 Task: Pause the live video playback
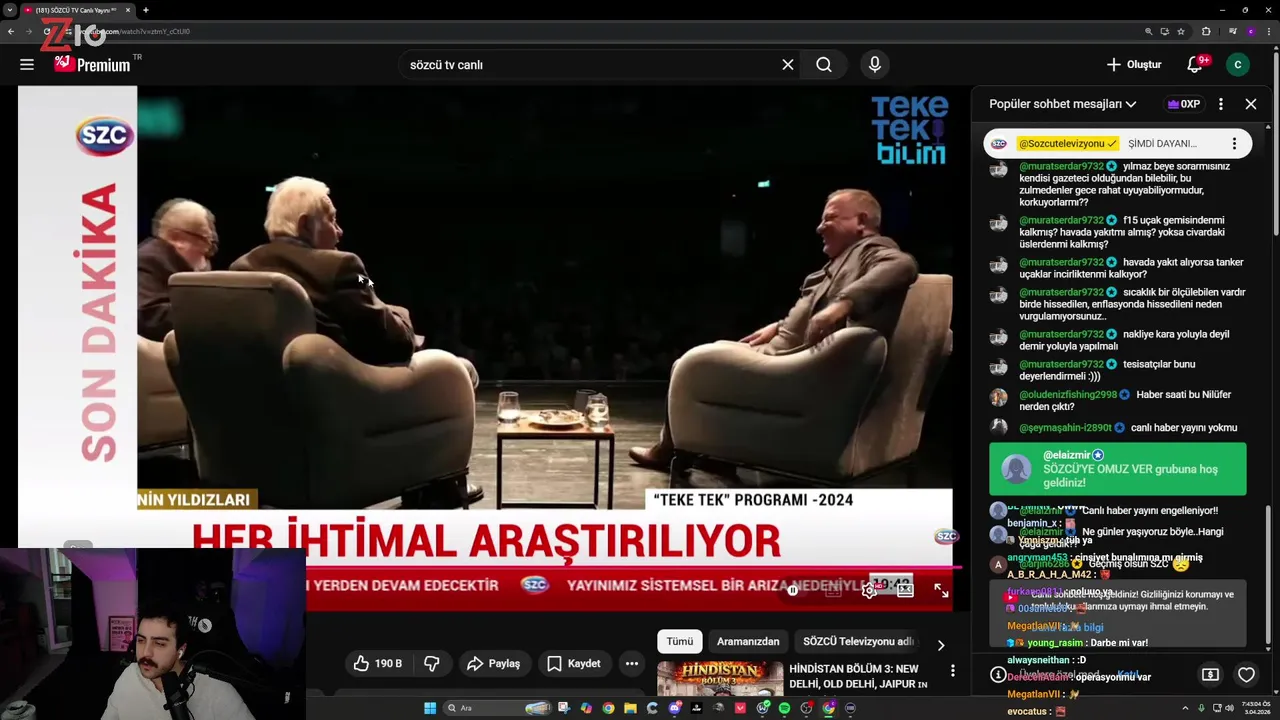click(793, 590)
